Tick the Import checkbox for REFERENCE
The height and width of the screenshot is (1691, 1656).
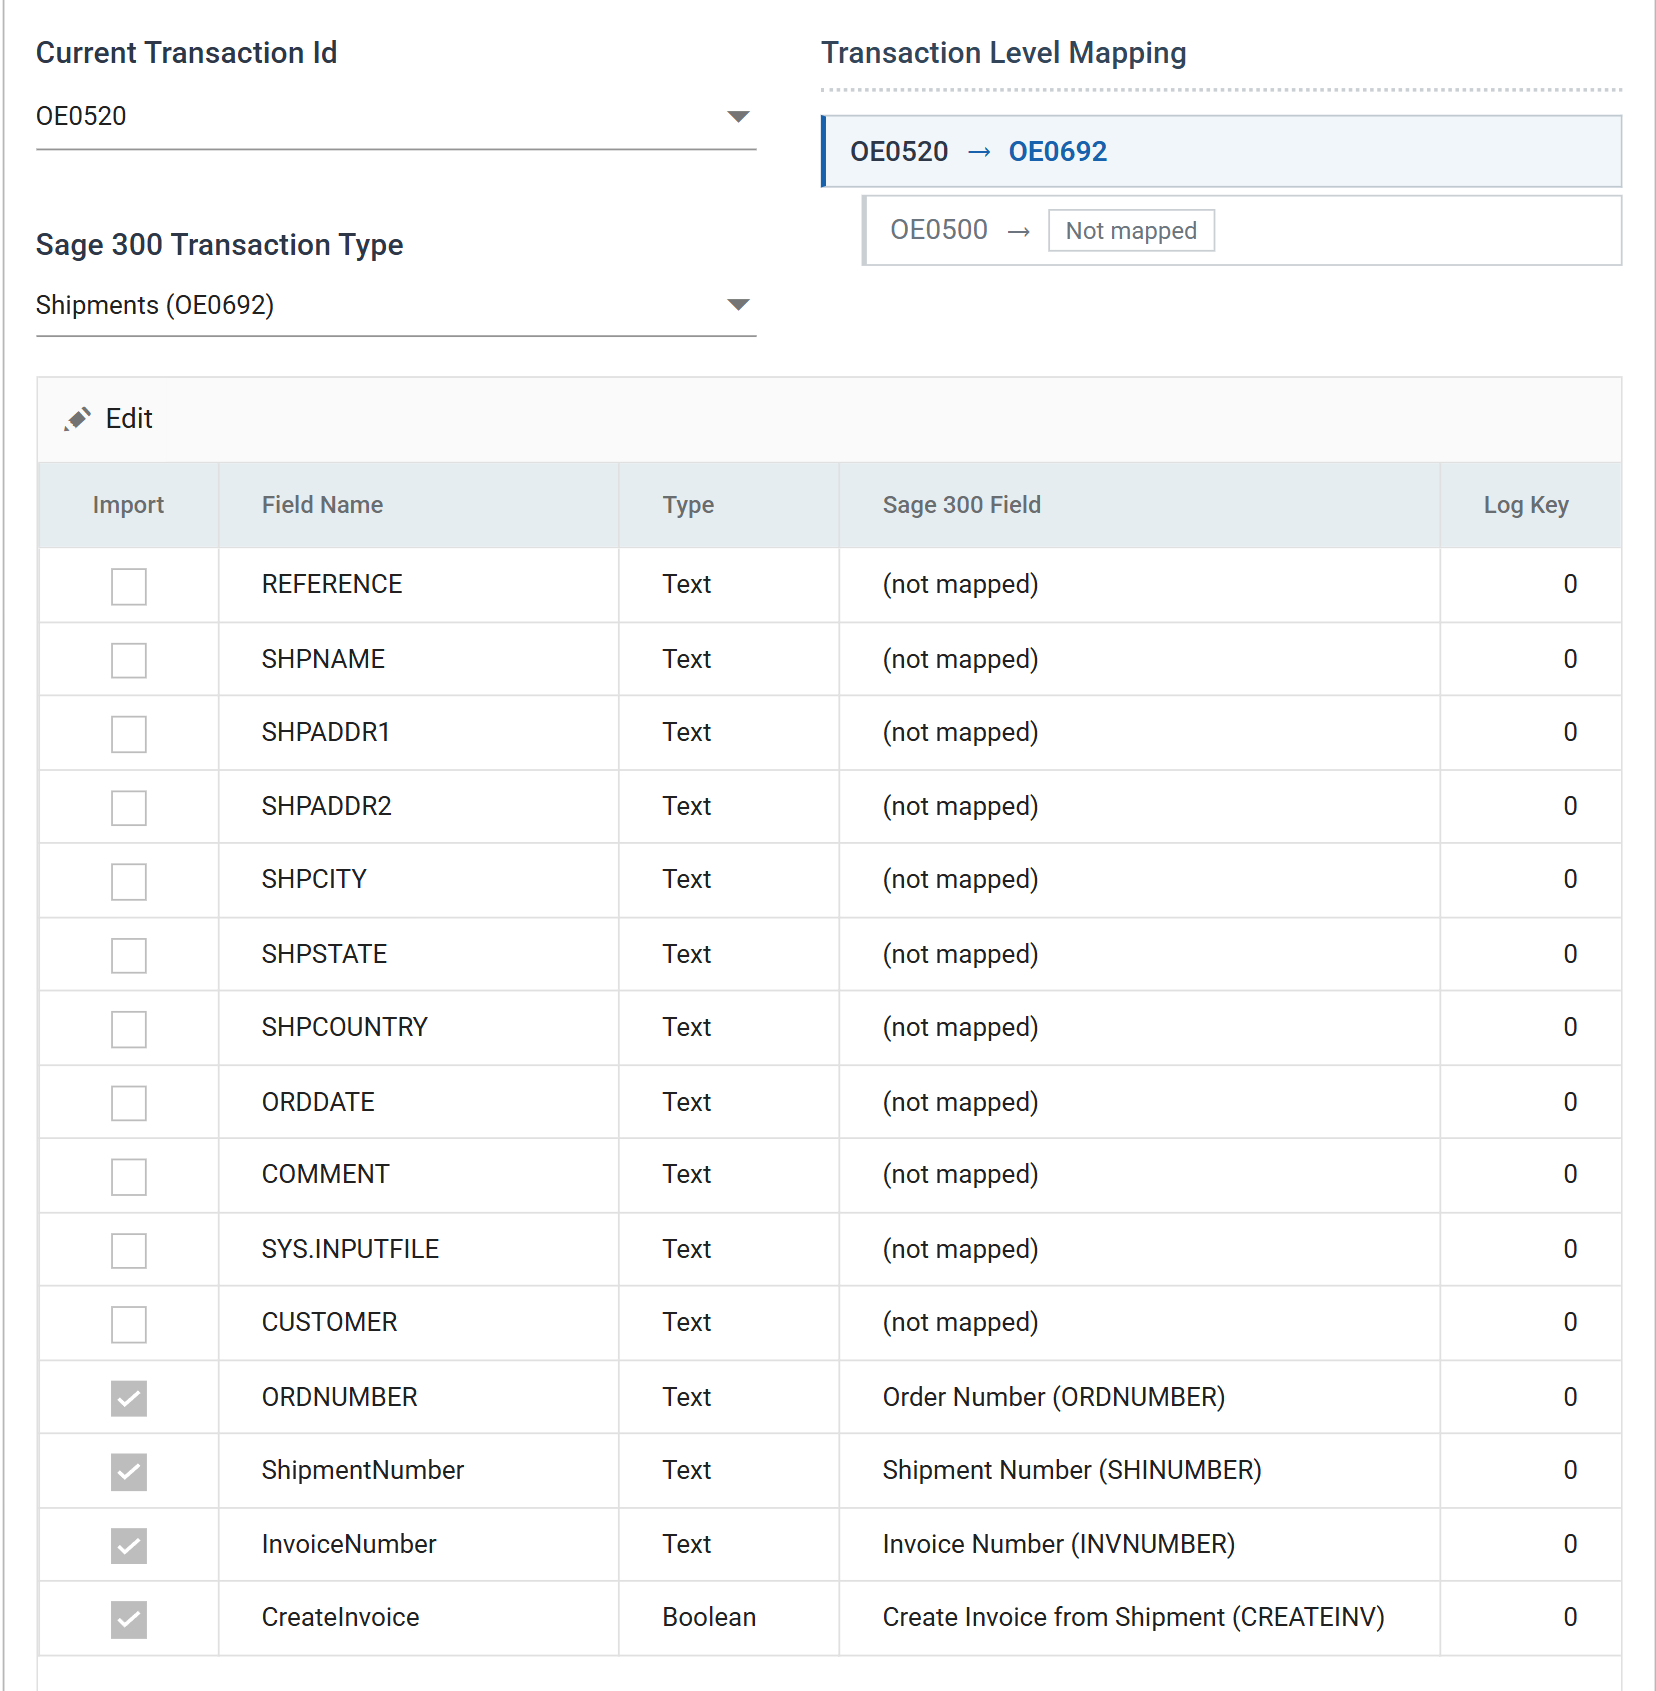129,586
